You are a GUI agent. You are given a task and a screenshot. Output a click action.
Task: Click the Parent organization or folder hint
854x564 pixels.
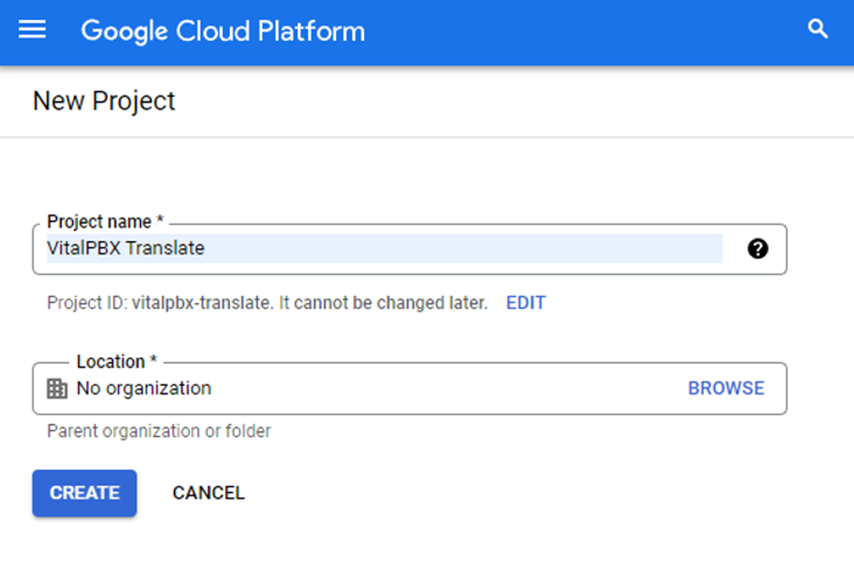159,431
